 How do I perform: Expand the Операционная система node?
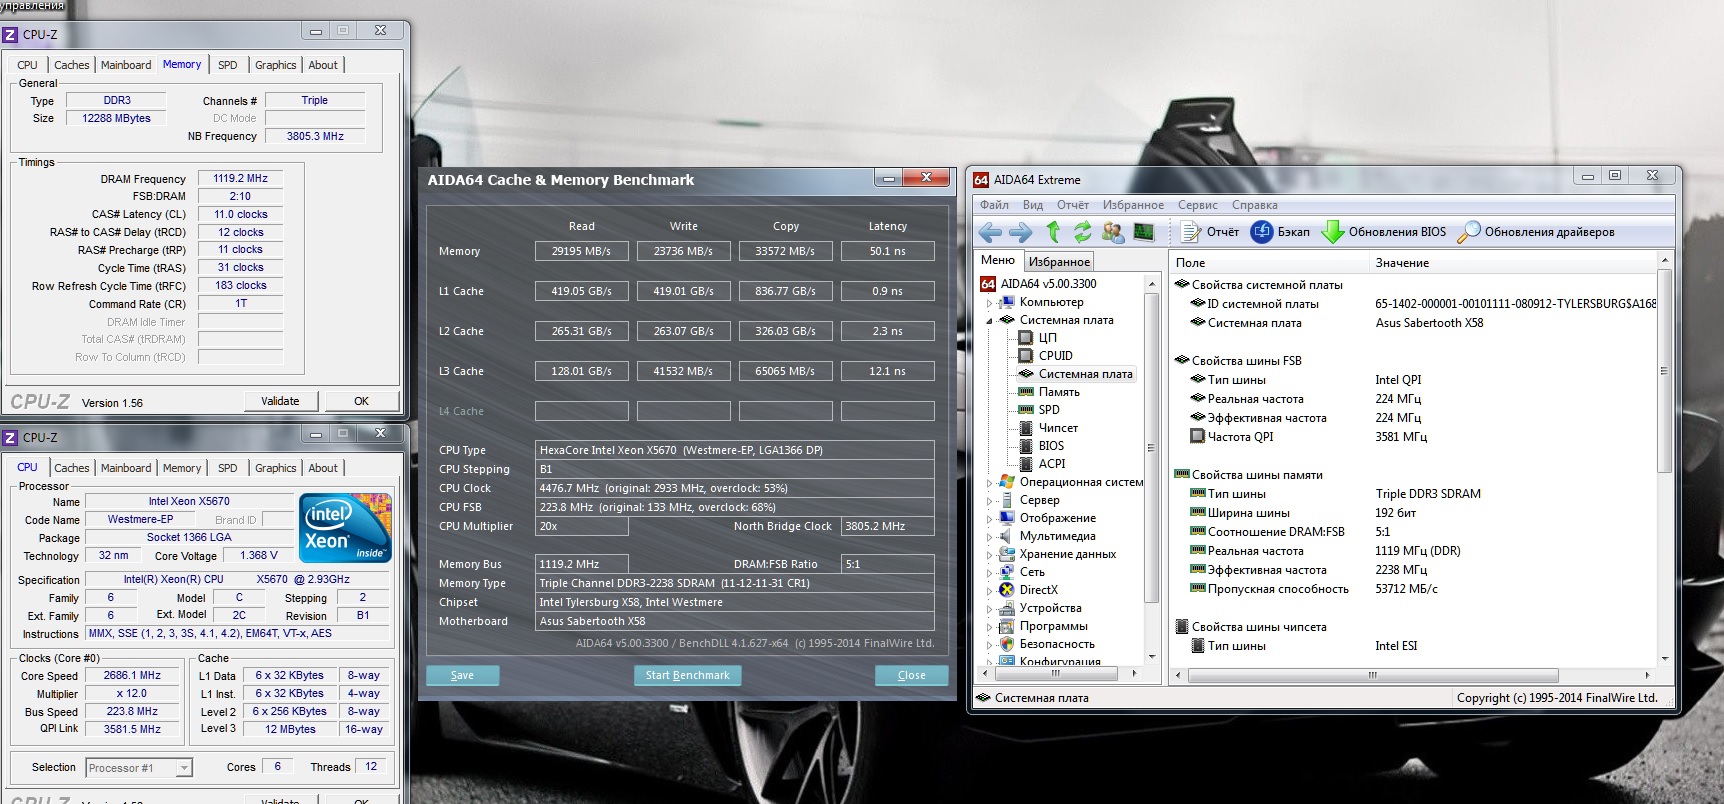pyautogui.click(x=990, y=483)
